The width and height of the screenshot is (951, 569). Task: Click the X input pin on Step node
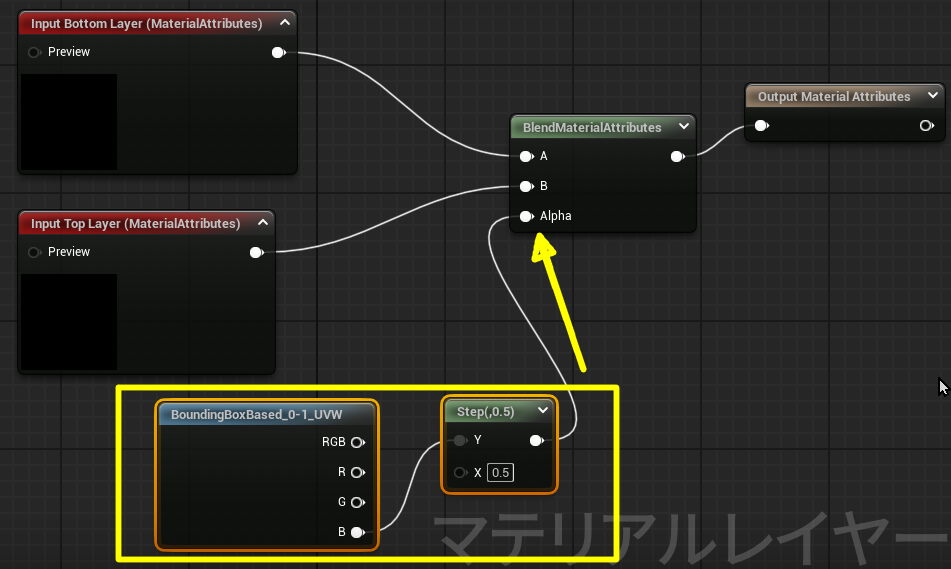(x=460, y=473)
